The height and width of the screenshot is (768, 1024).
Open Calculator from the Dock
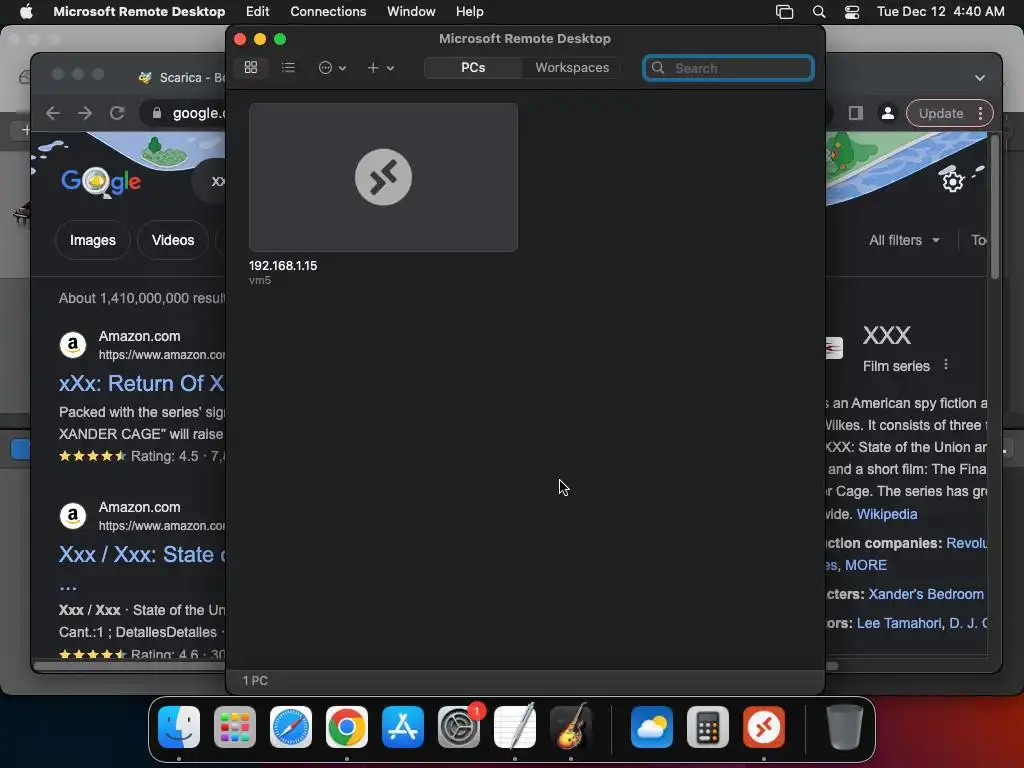(708, 727)
